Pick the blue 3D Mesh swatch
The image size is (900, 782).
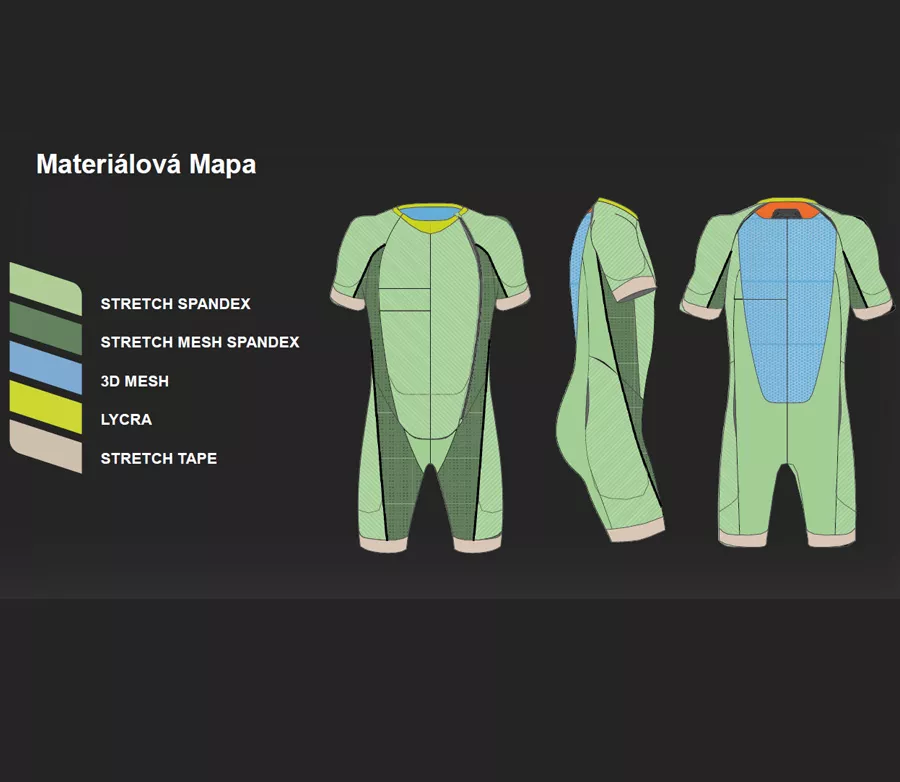(45, 369)
